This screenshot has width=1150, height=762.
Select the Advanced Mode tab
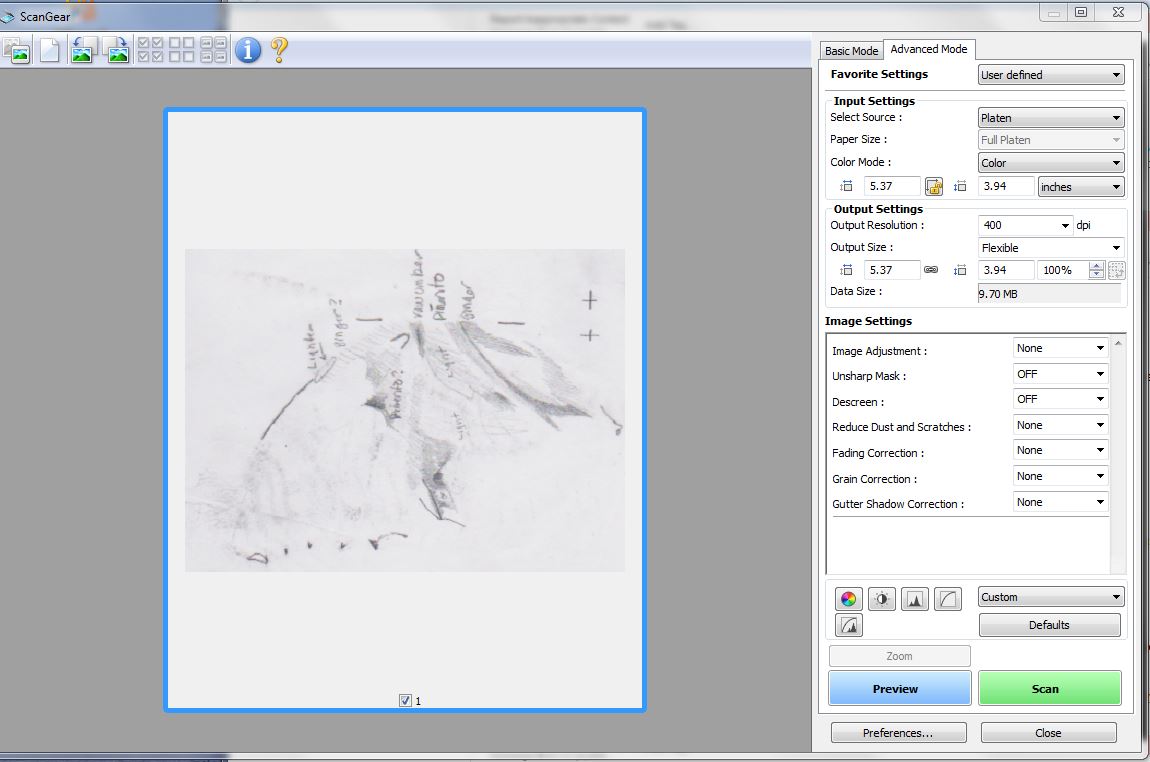tap(928, 48)
